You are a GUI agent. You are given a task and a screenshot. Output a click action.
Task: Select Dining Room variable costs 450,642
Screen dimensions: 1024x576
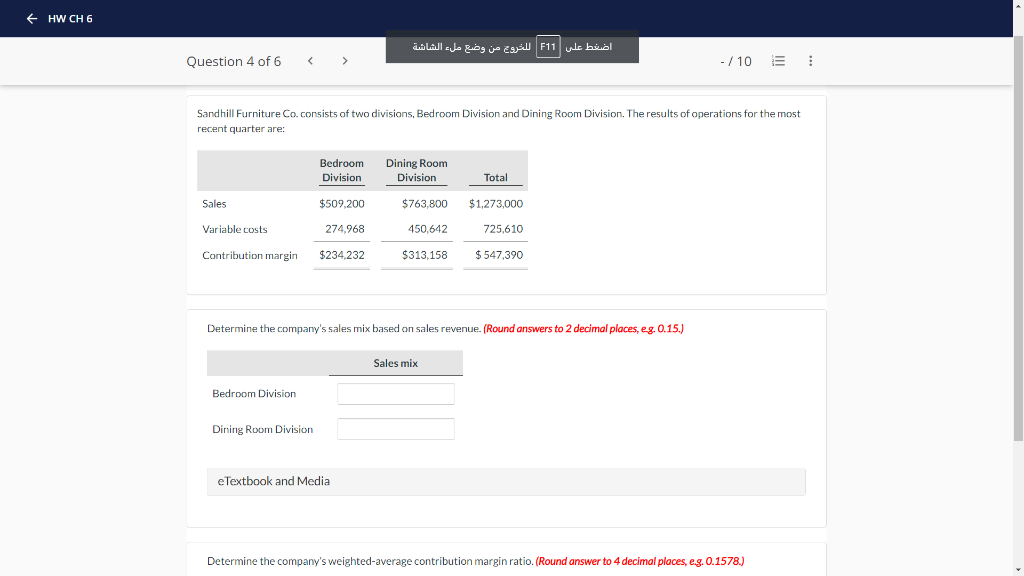[428, 229]
